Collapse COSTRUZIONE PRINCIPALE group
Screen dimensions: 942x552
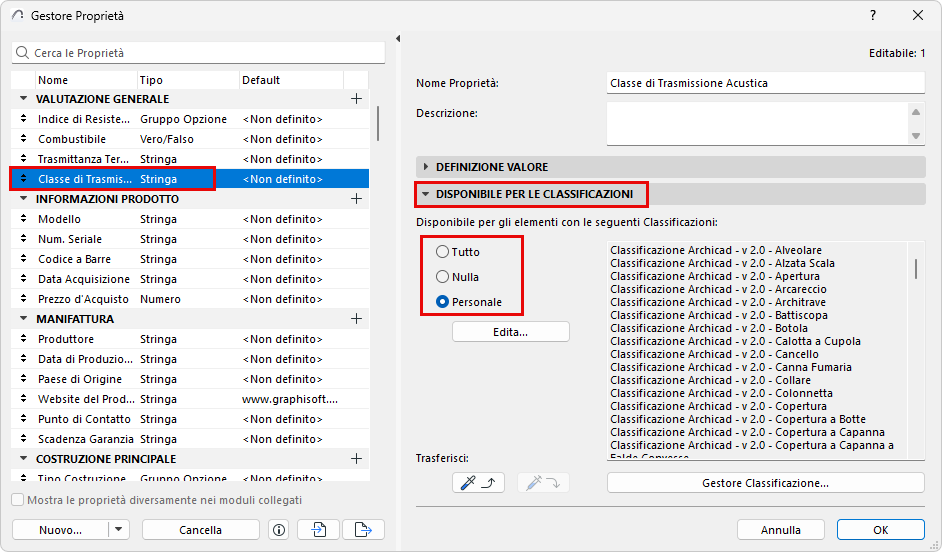point(23,458)
